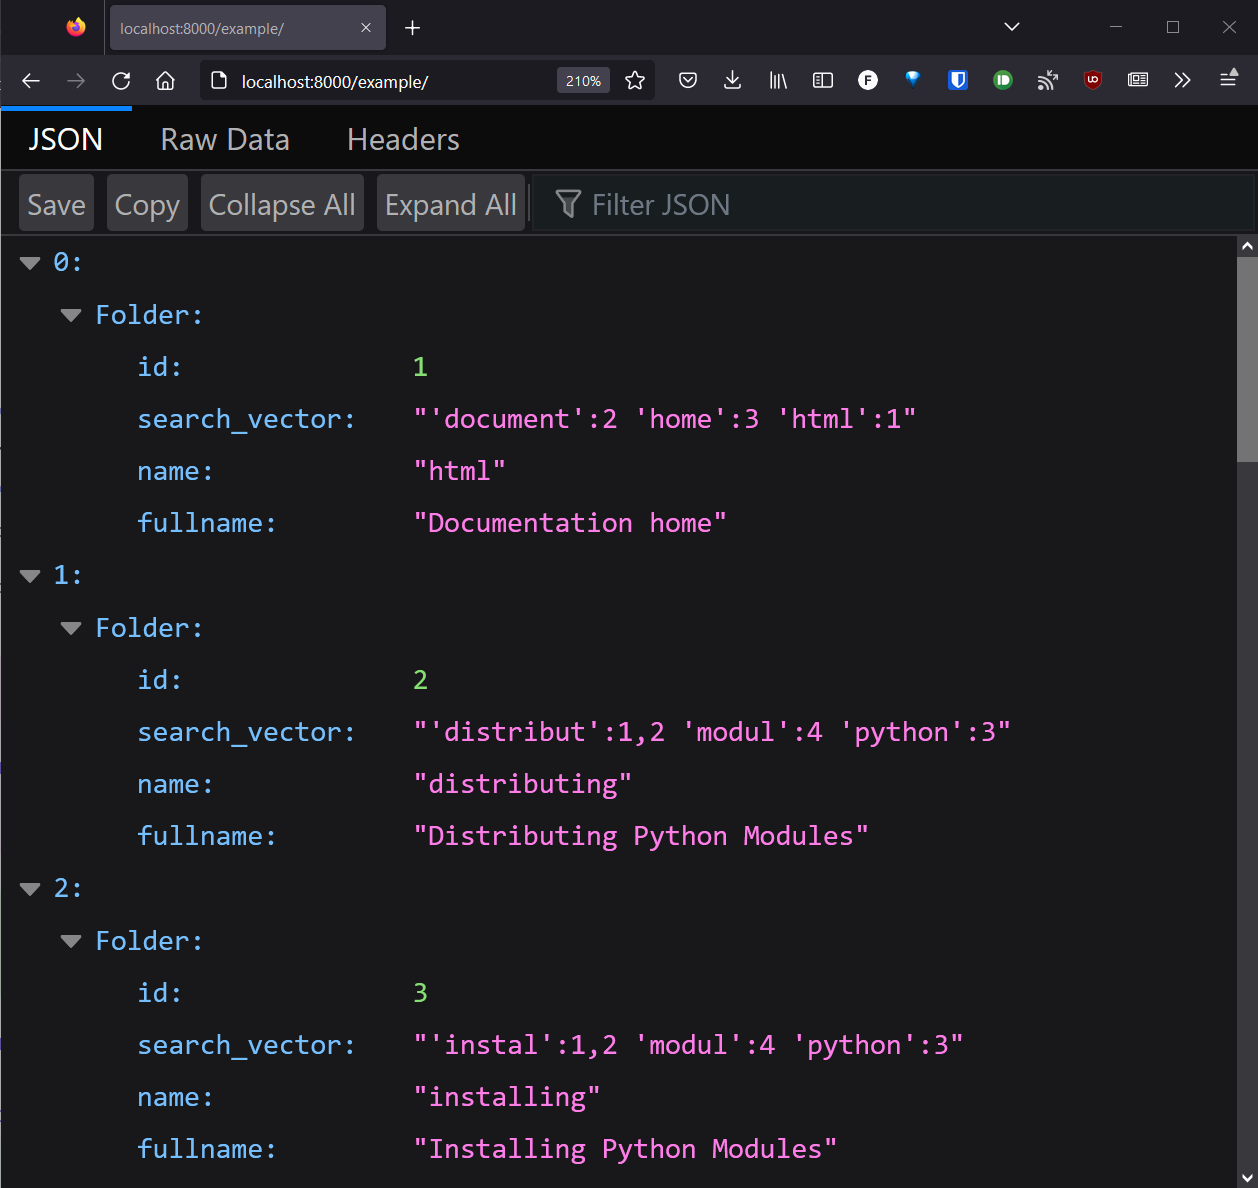Screen dimensions: 1258x1188
Task: Open the uBlock Origin extension
Action: click(1092, 80)
